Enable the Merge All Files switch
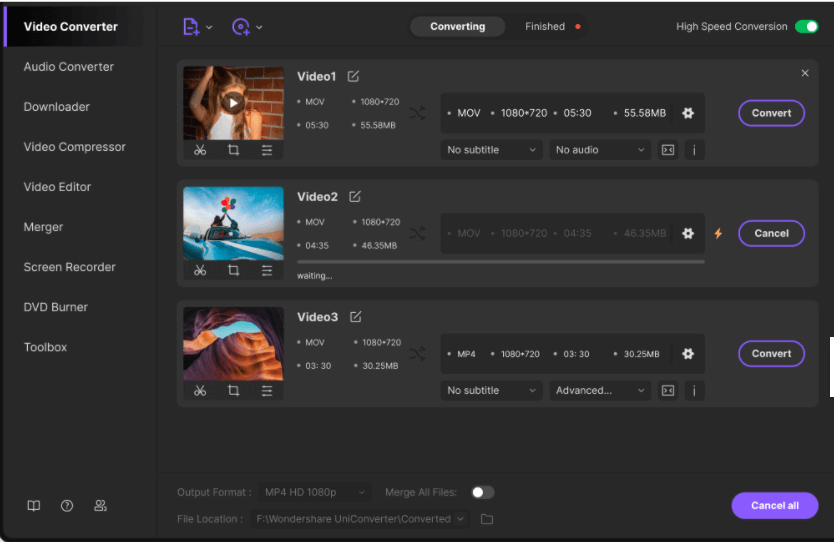Screen dimensions: 834x542 [x=482, y=492]
